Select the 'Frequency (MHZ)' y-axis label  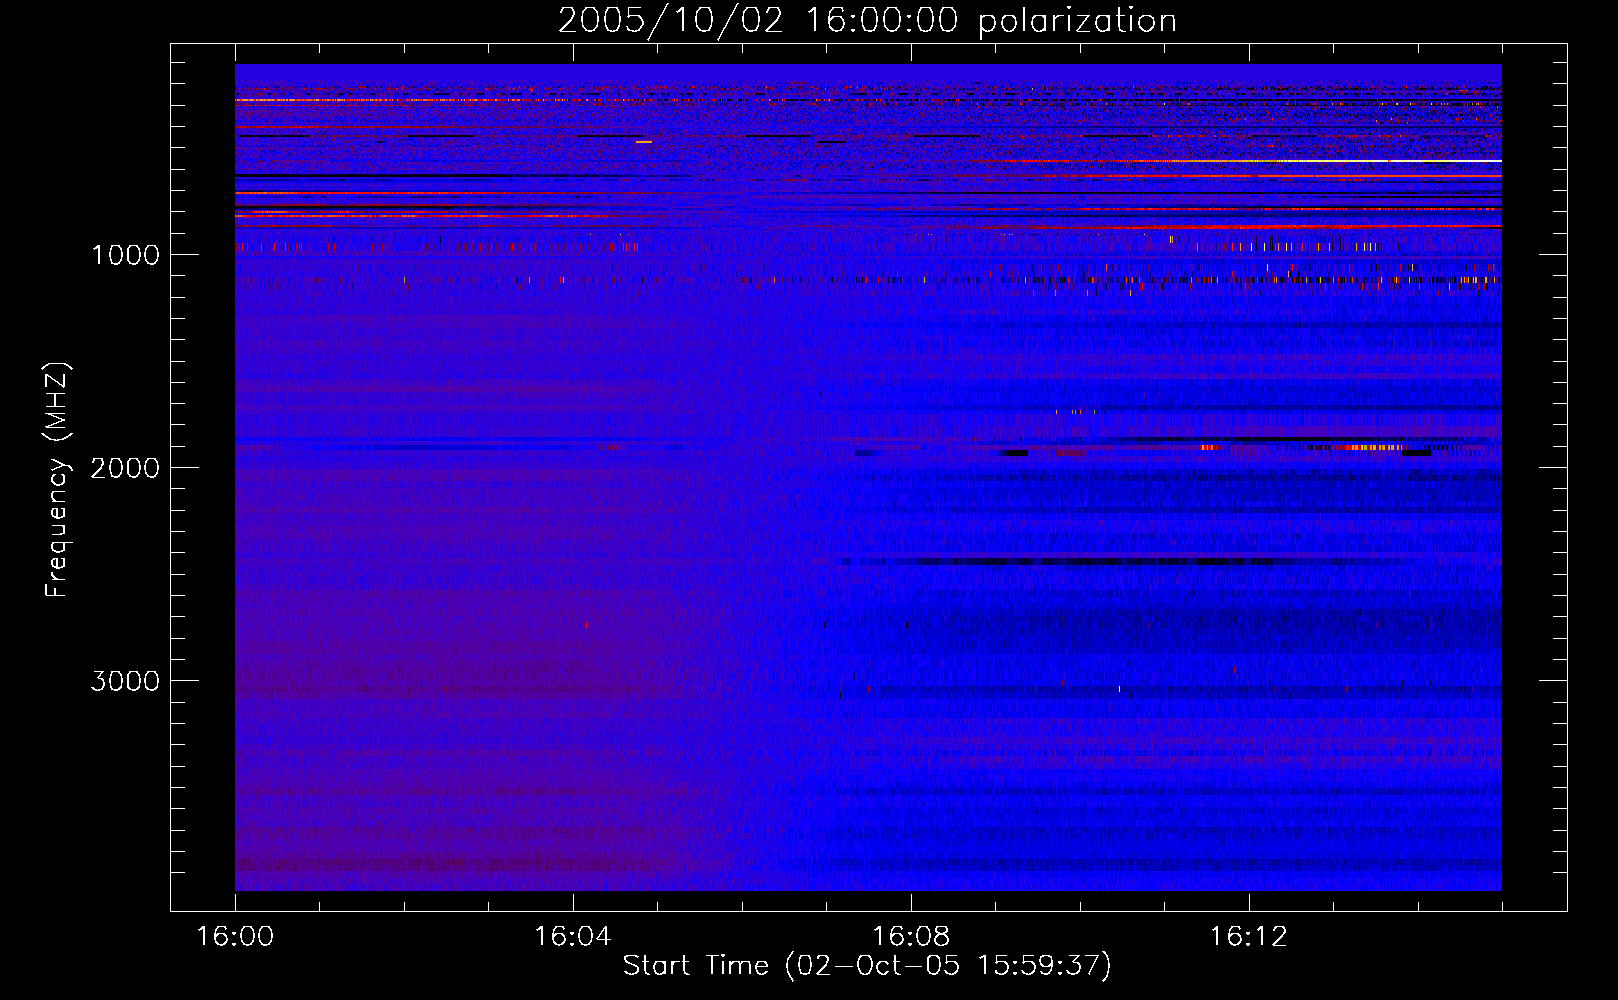58,480
